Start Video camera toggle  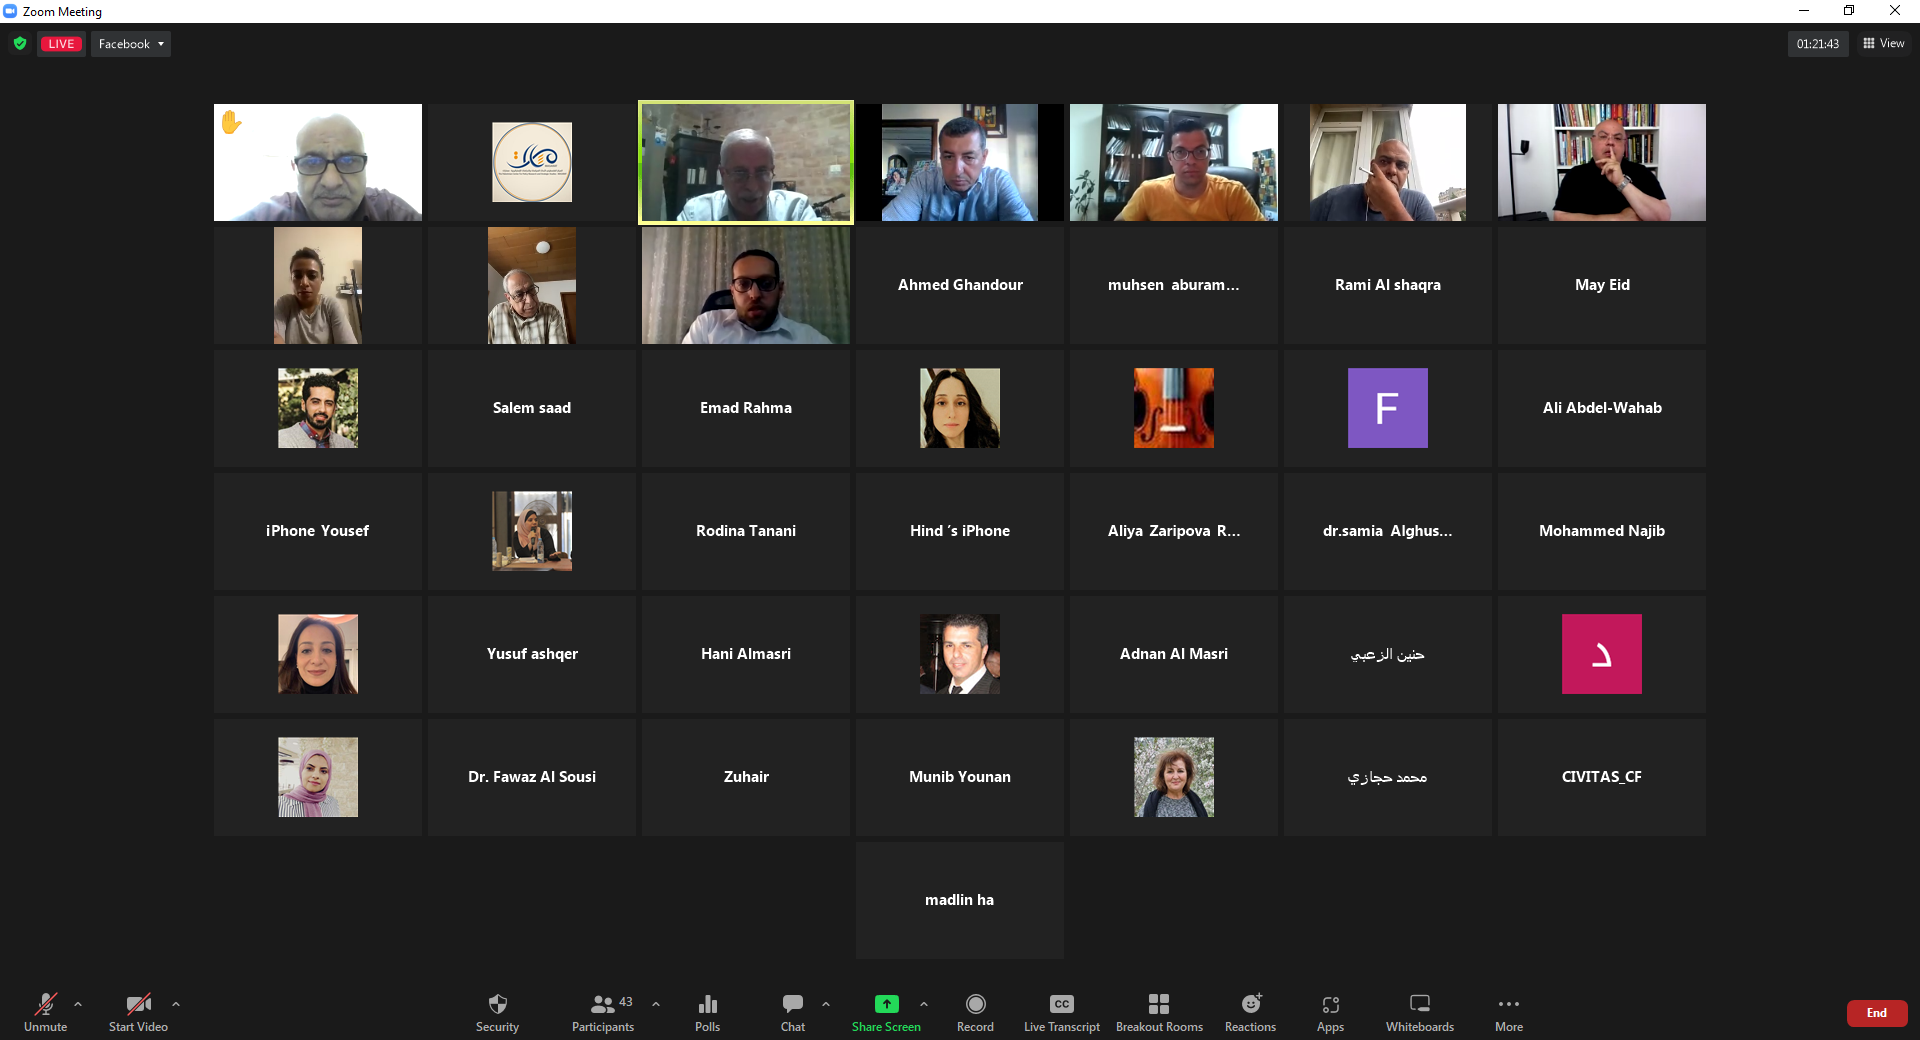tap(138, 1011)
